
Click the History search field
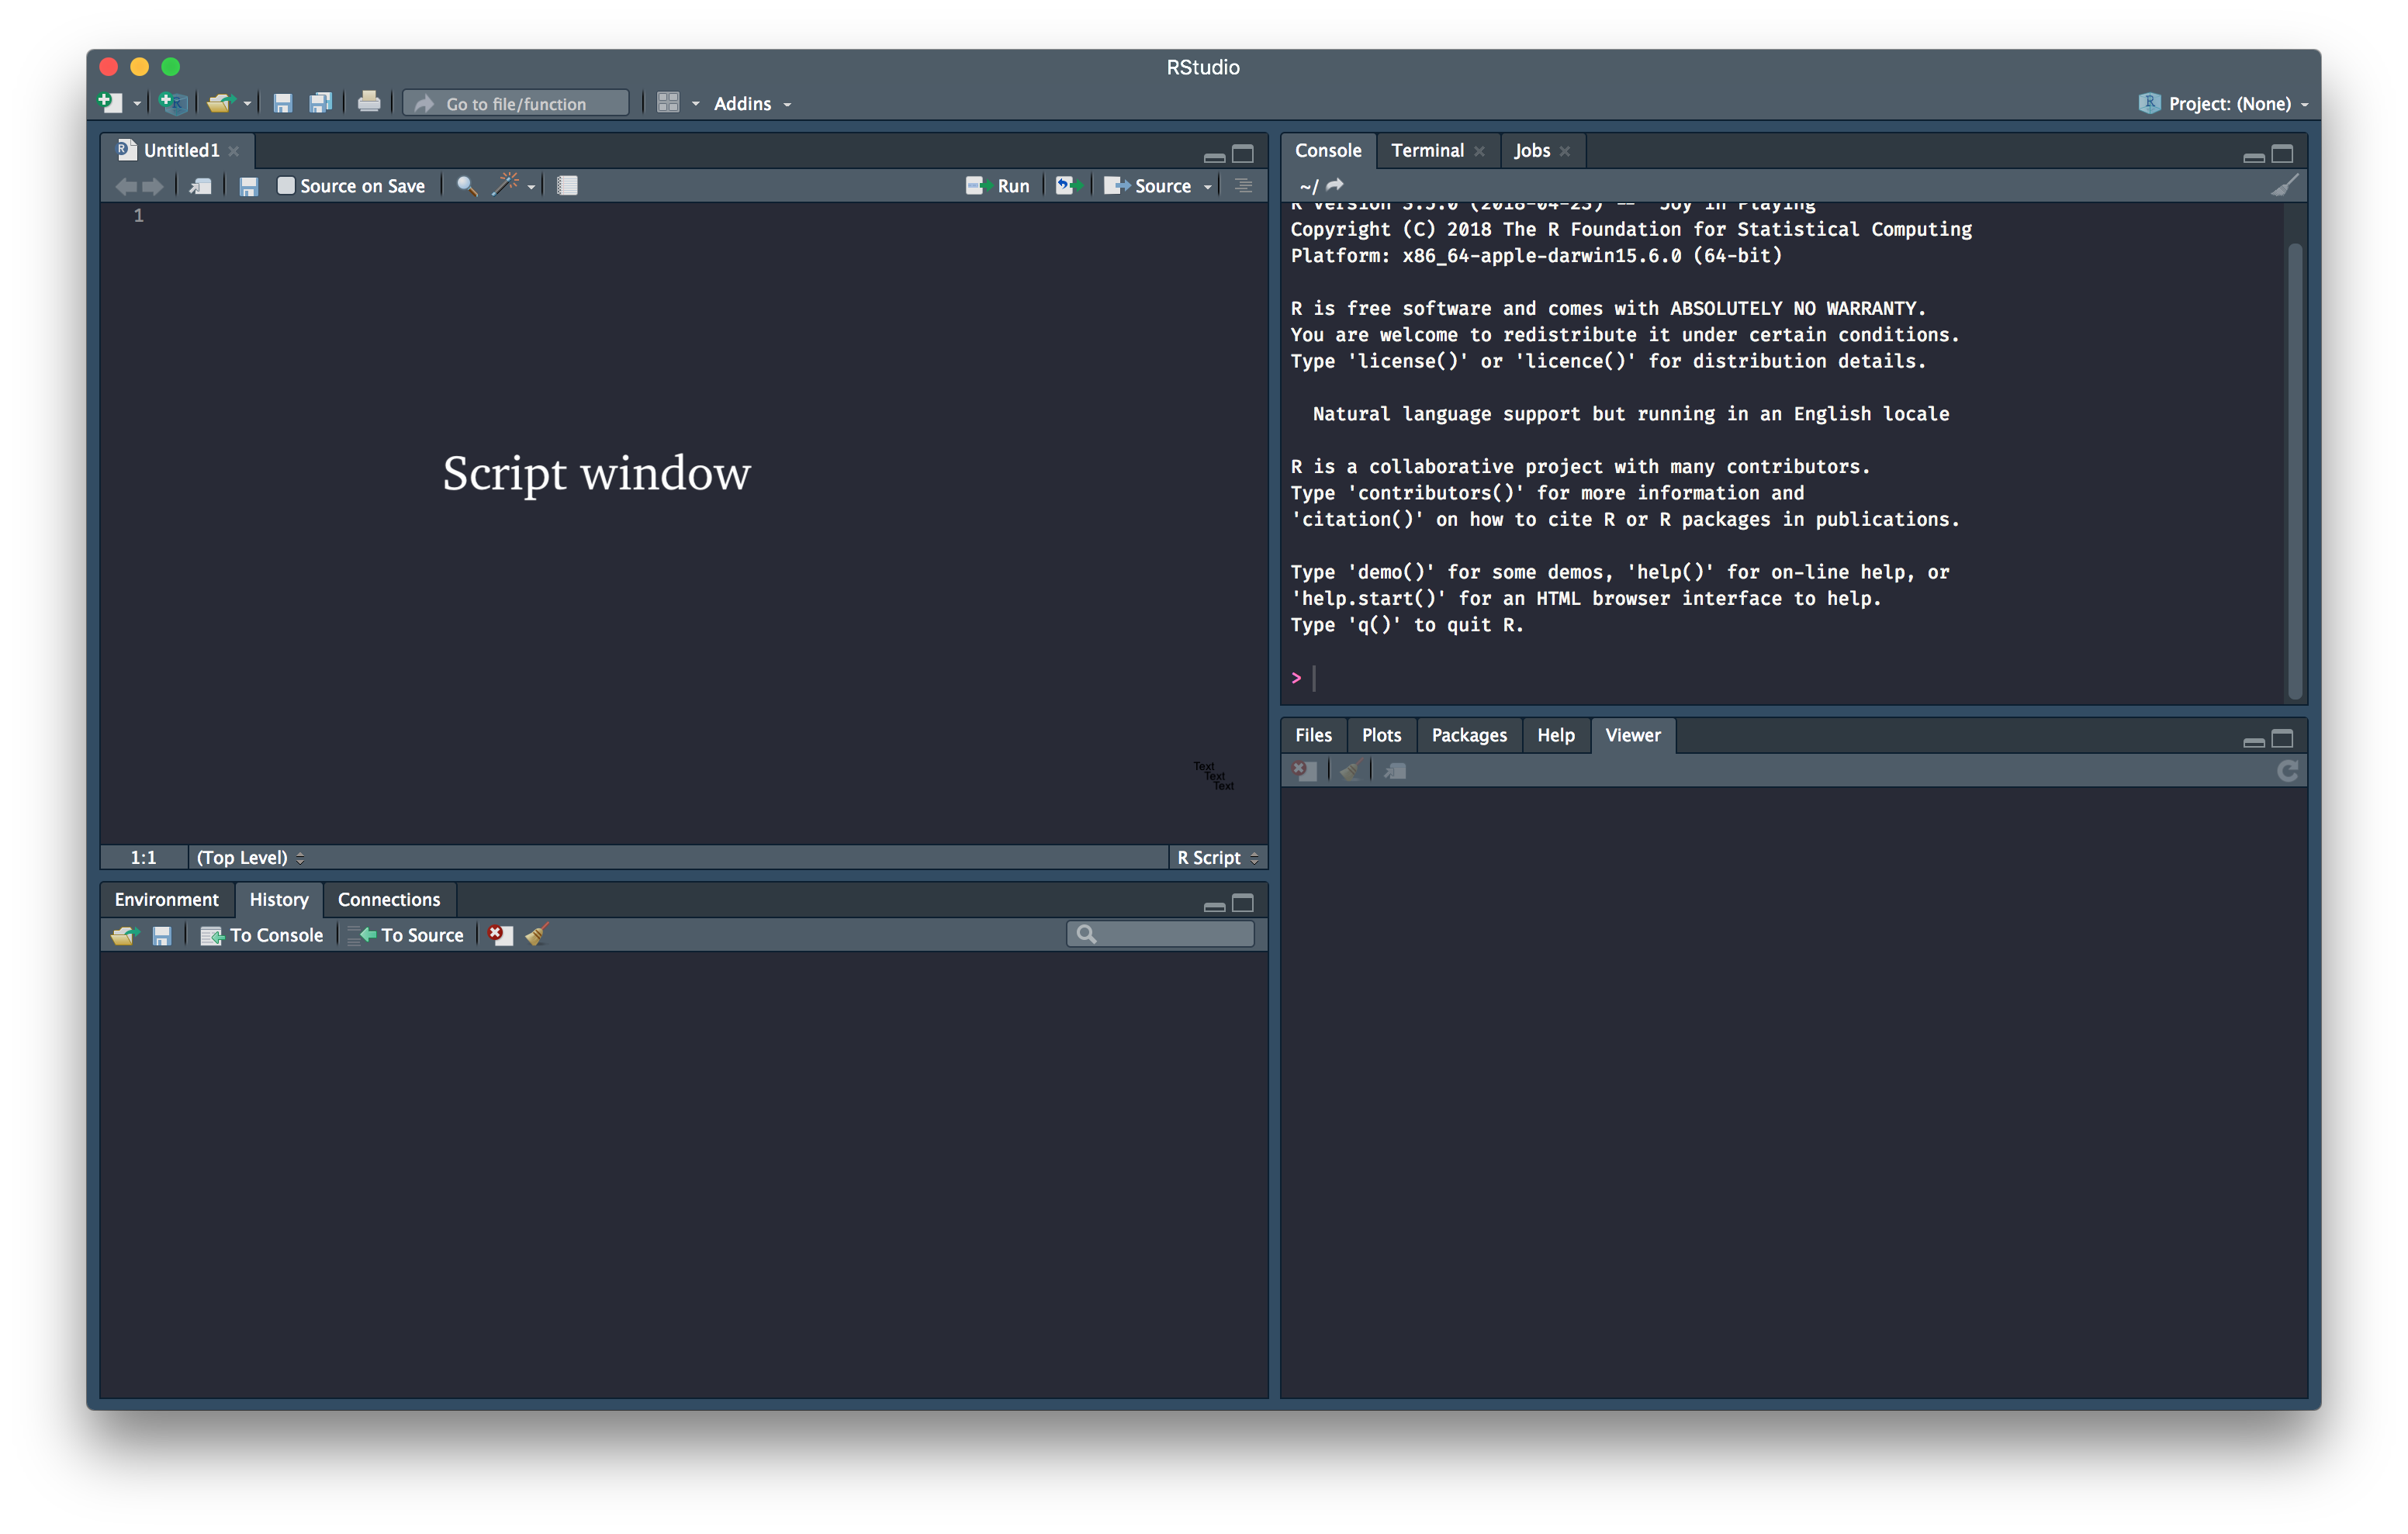coord(1160,935)
